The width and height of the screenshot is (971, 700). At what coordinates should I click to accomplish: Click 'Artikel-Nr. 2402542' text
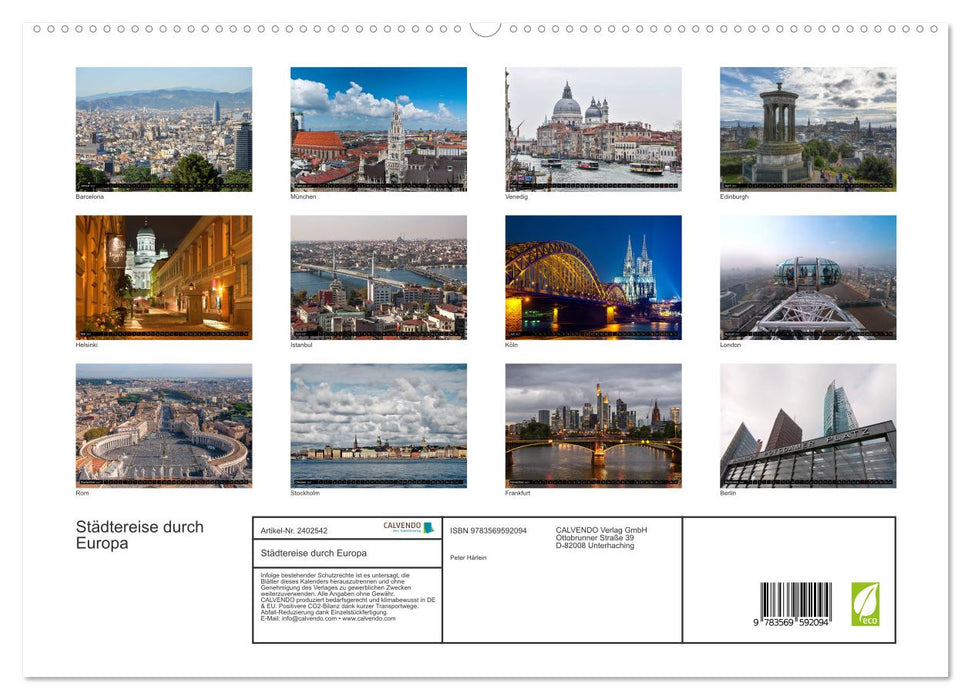pyautogui.click(x=294, y=531)
